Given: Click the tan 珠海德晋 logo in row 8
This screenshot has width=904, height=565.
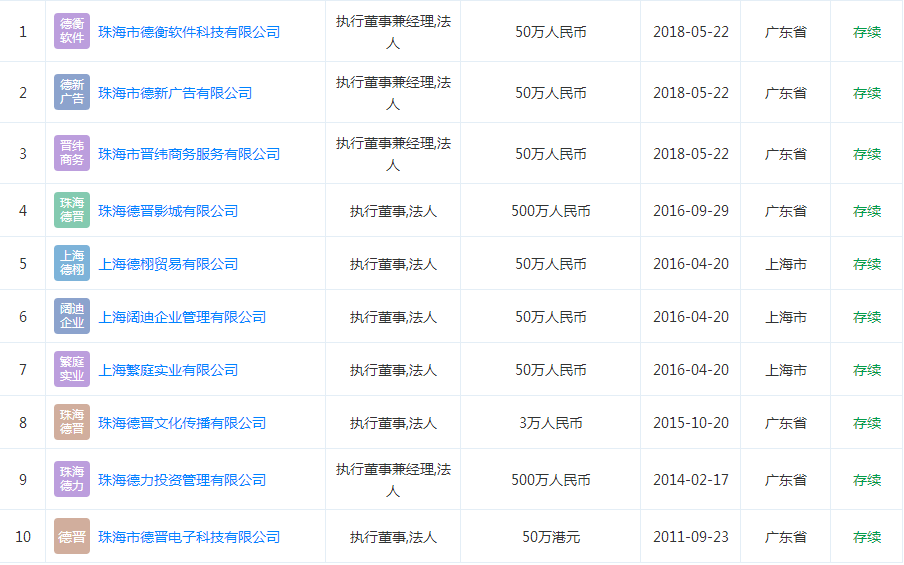Looking at the screenshot, I should 72,423.
